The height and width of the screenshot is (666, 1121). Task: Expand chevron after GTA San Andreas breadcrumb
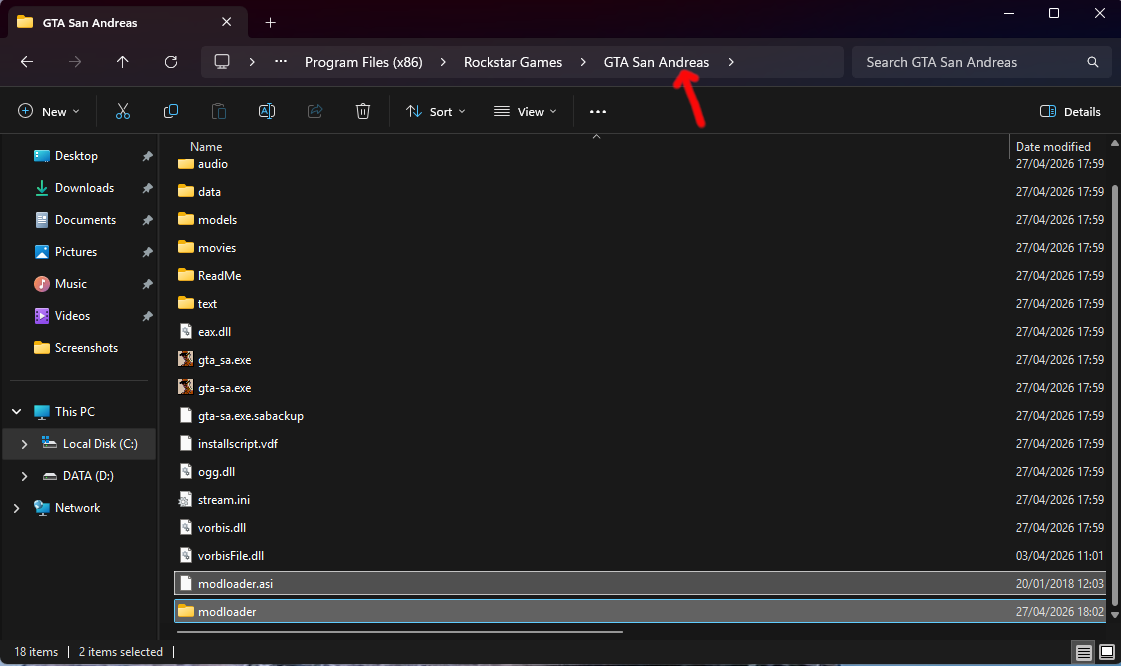[731, 62]
